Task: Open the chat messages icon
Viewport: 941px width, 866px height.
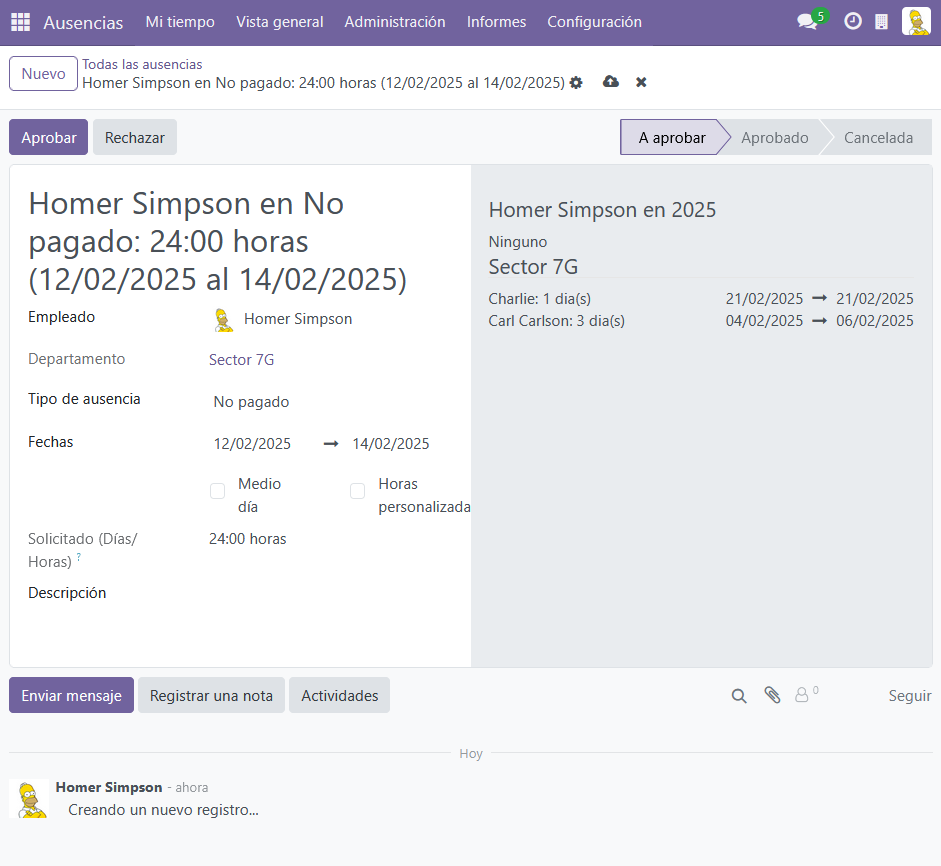Action: (807, 22)
